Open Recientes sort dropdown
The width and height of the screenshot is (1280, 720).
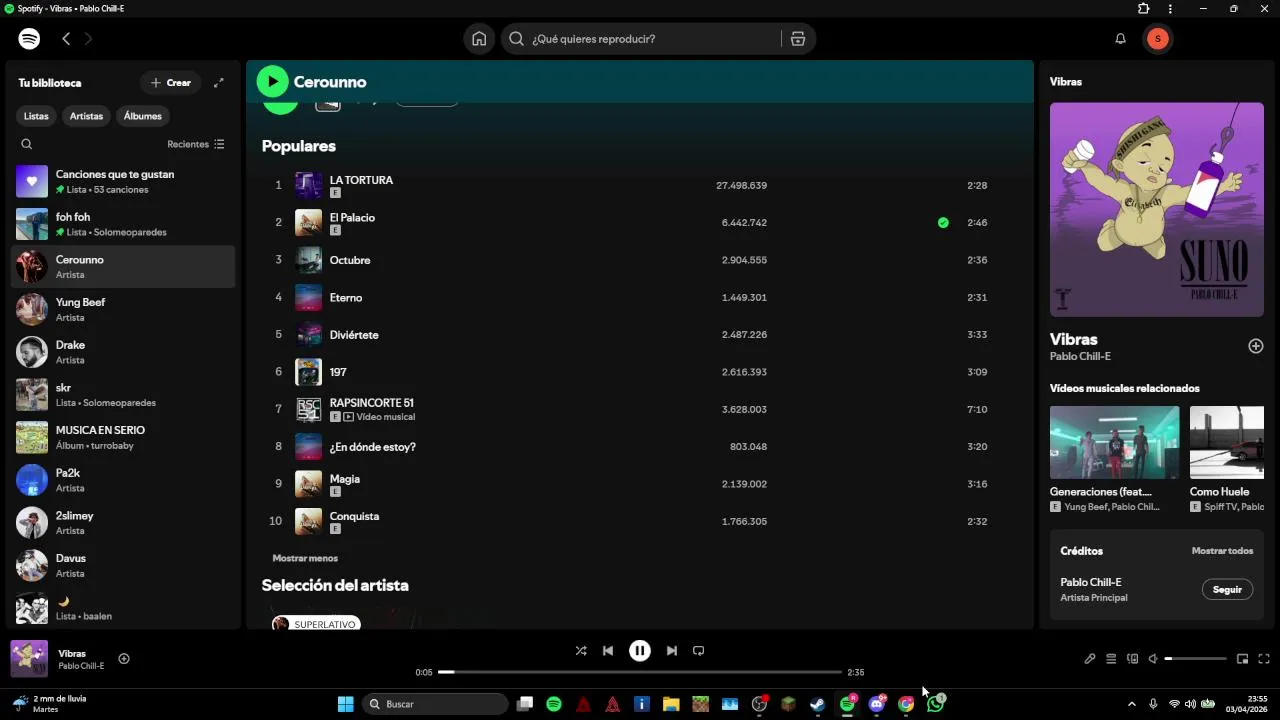pos(196,144)
